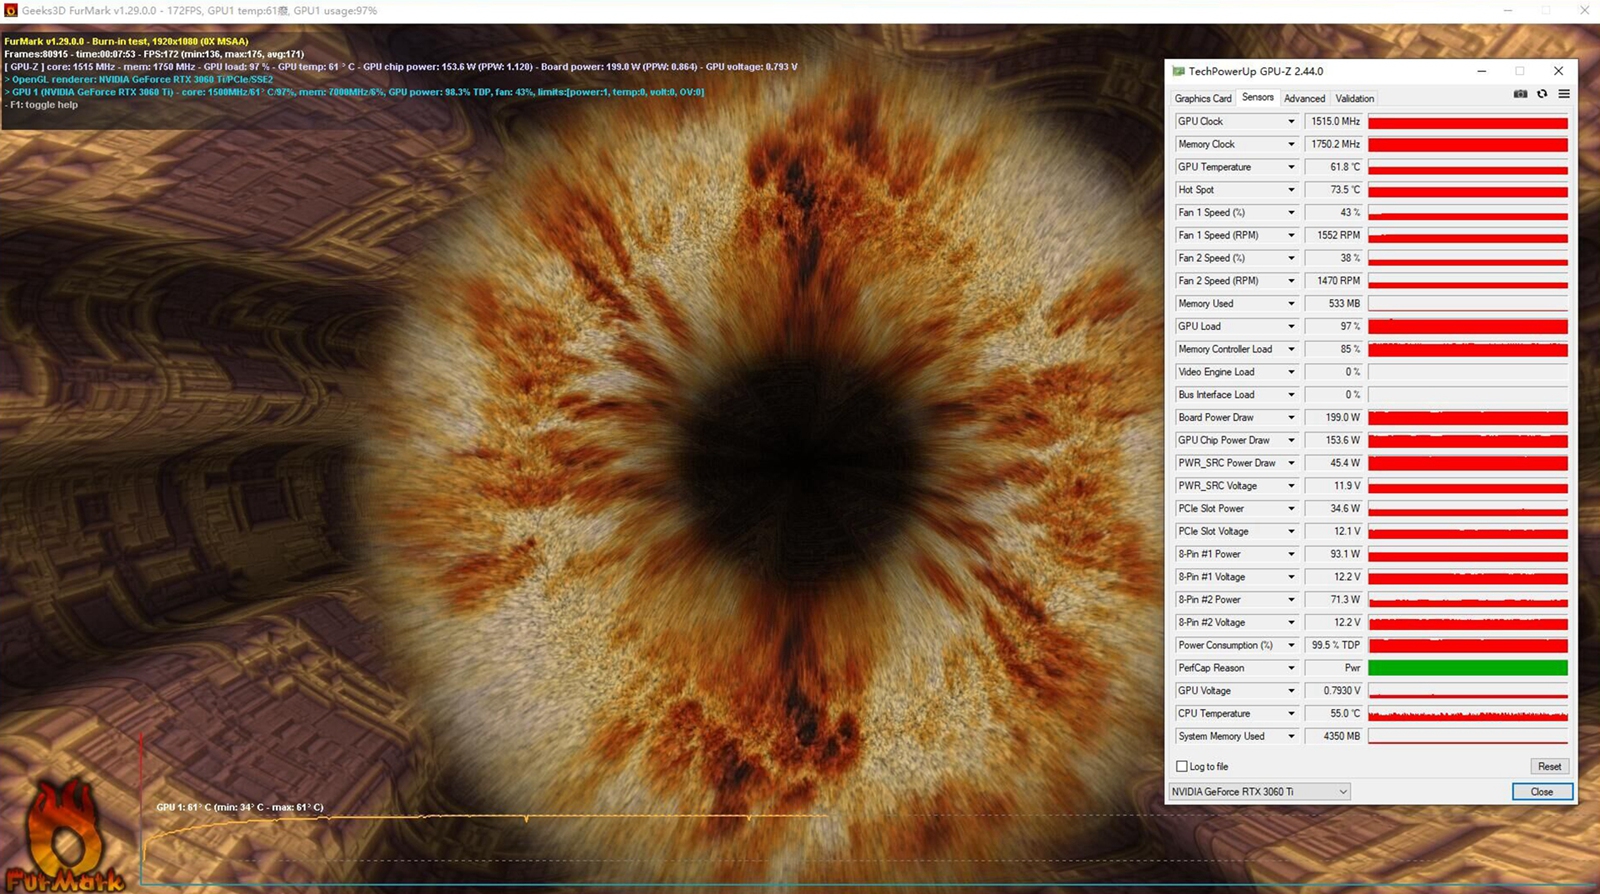Click the FurMark title bar flame icon
Screen dimensions: 1600x894
tap(11, 10)
